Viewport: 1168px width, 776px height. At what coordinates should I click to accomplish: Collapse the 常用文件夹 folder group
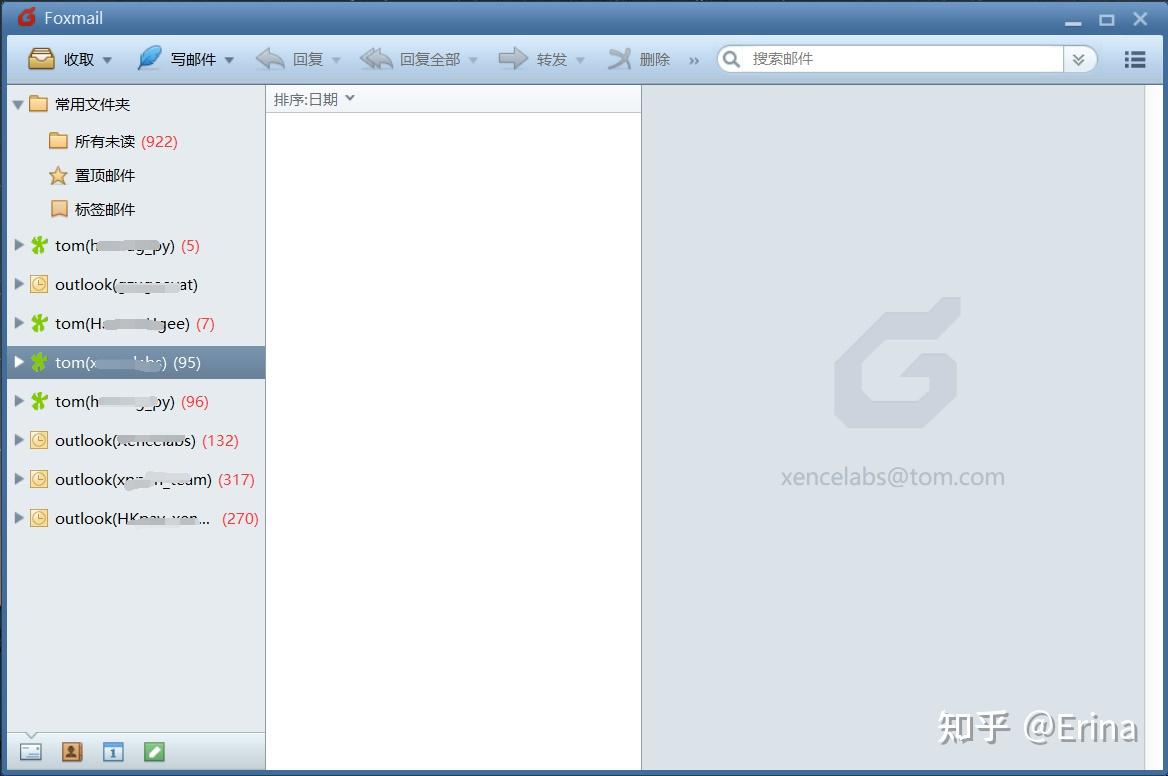[x=17, y=103]
